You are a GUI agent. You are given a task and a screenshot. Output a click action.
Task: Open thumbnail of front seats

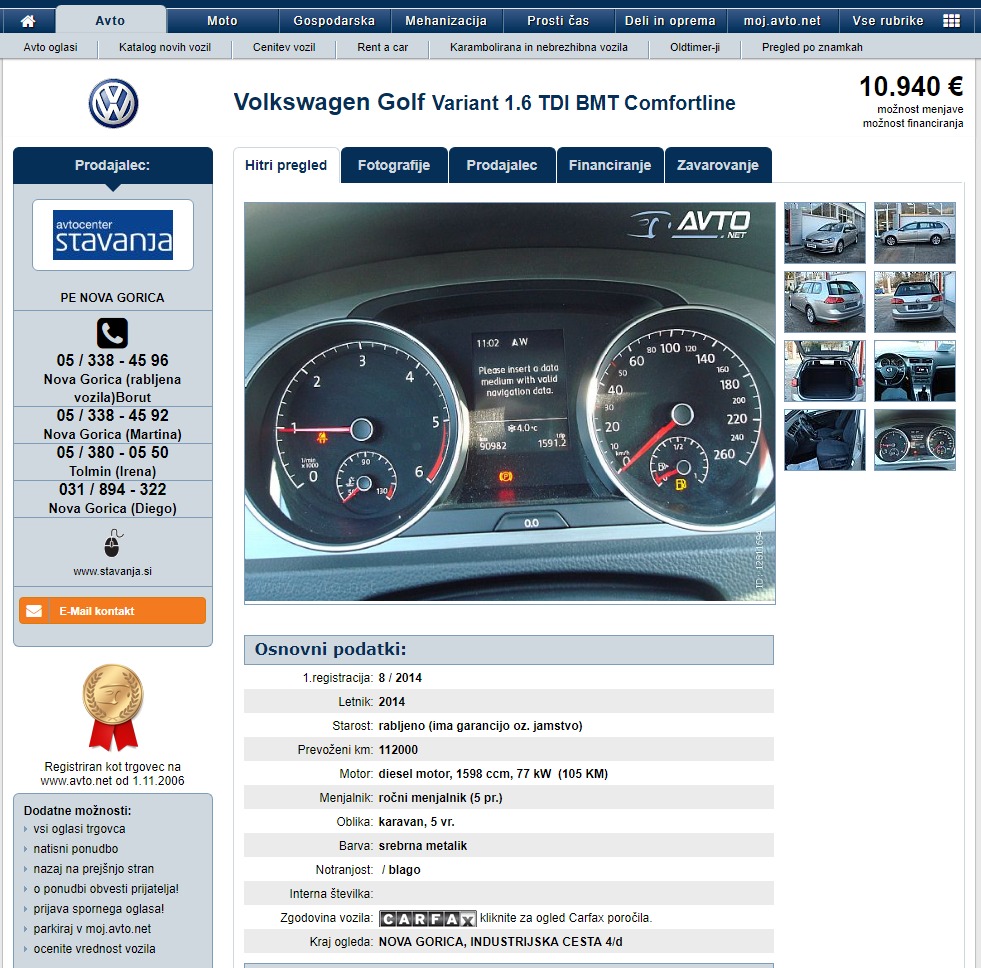(825, 440)
